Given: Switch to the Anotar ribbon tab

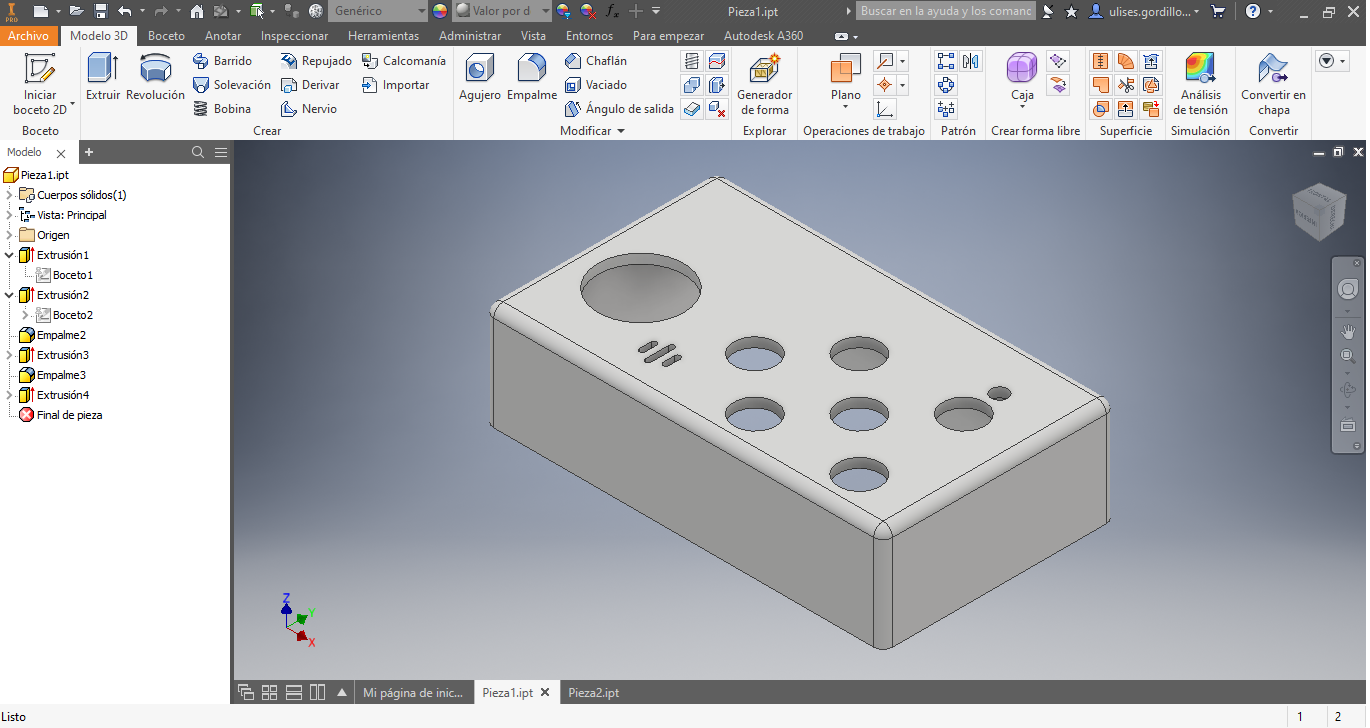Looking at the screenshot, I should coord(223,35).
